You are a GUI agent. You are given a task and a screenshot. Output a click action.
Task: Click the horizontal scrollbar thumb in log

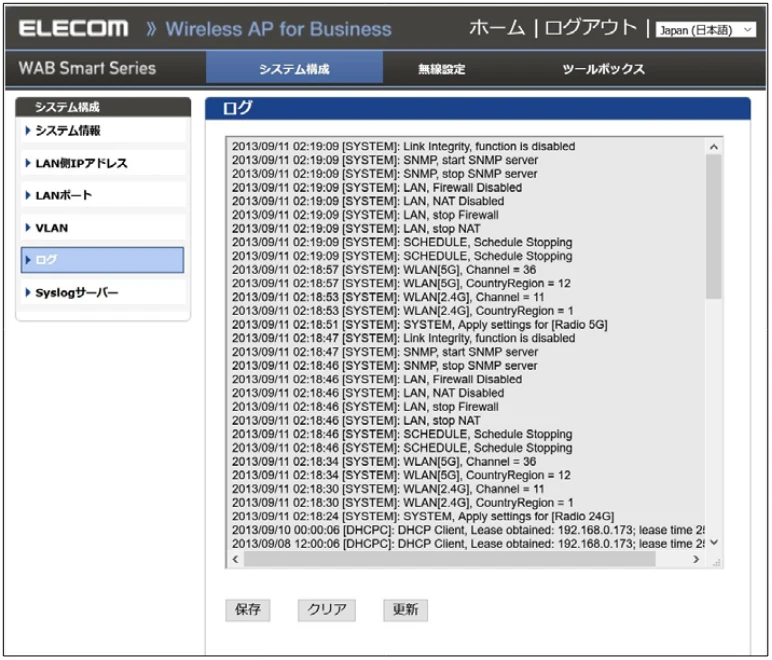pyautogui.click(x=450, y=559)
